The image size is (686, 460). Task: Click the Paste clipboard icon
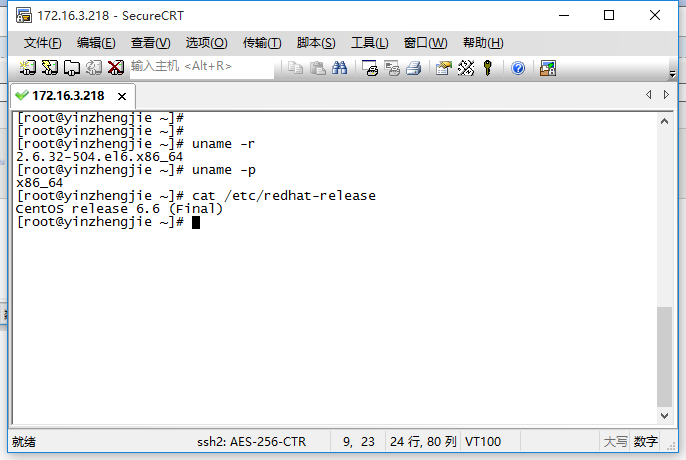[x=318, y=68]
